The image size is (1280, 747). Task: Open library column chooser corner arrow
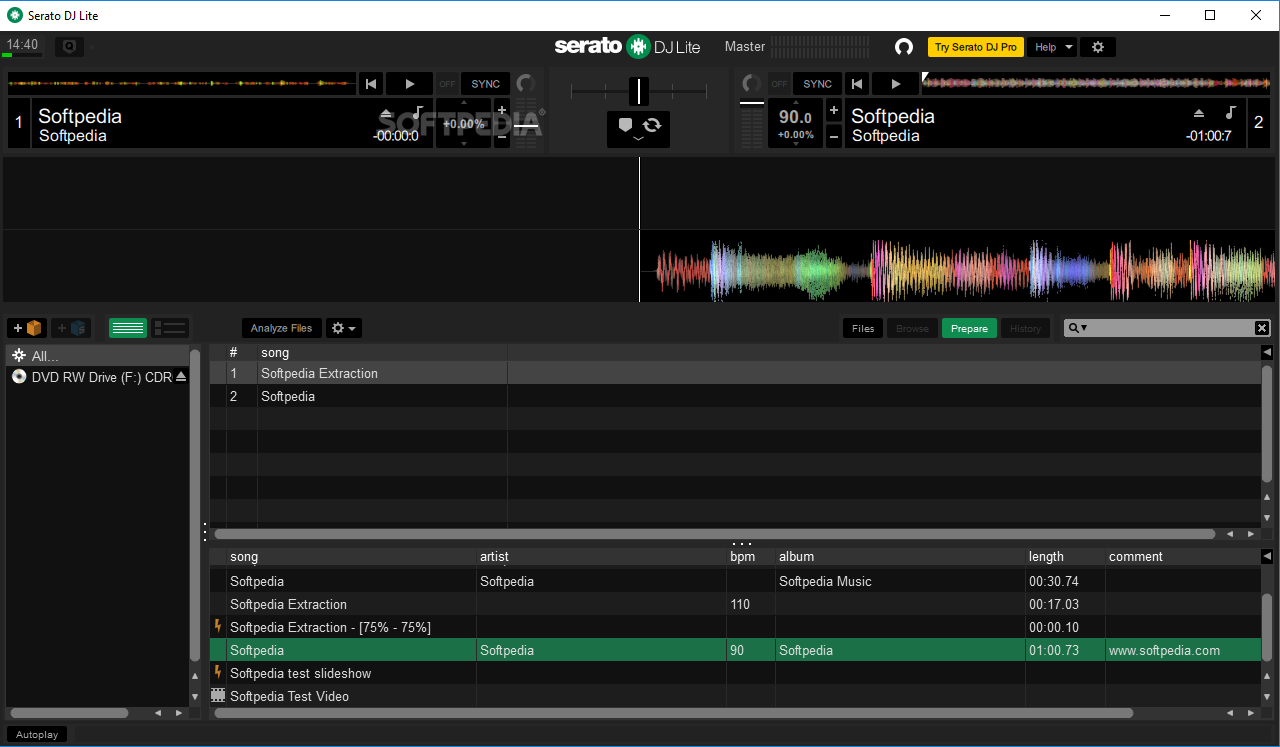click(1267, 556)
